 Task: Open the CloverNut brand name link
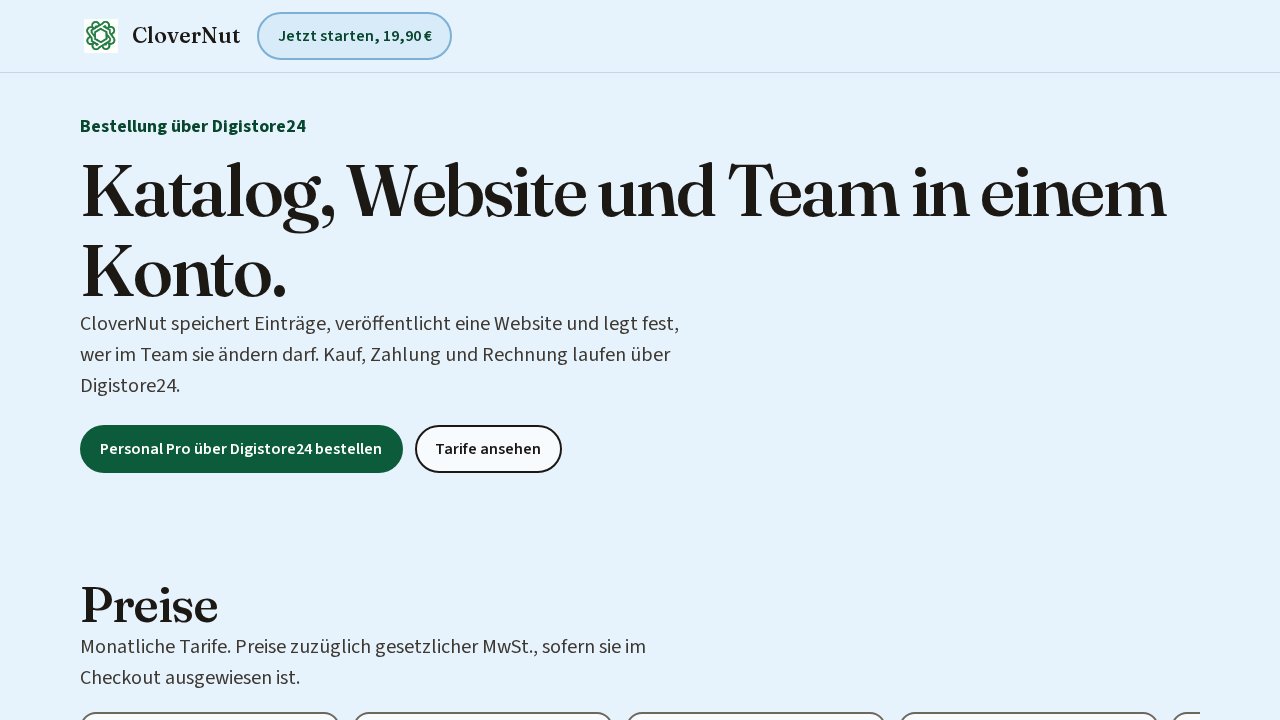point(186,36)
